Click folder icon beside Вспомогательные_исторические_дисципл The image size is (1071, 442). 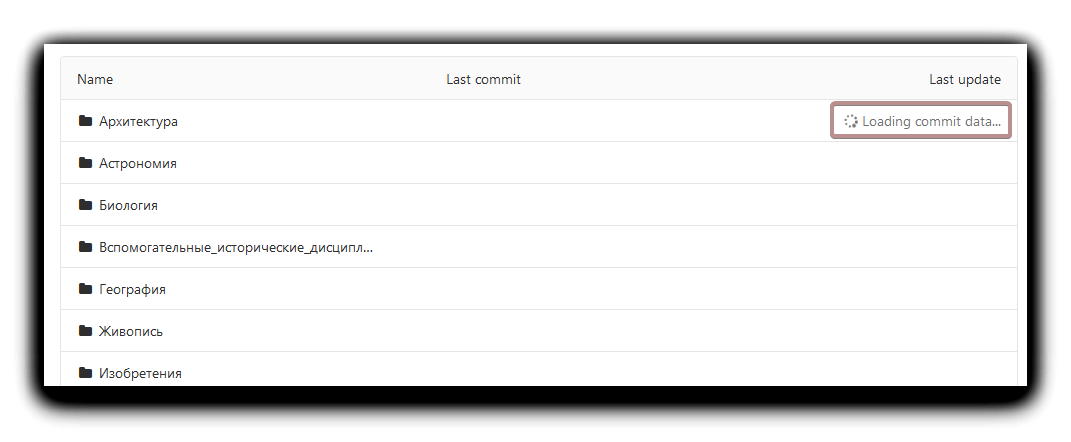pyautogui.click(x=85, y=247)
